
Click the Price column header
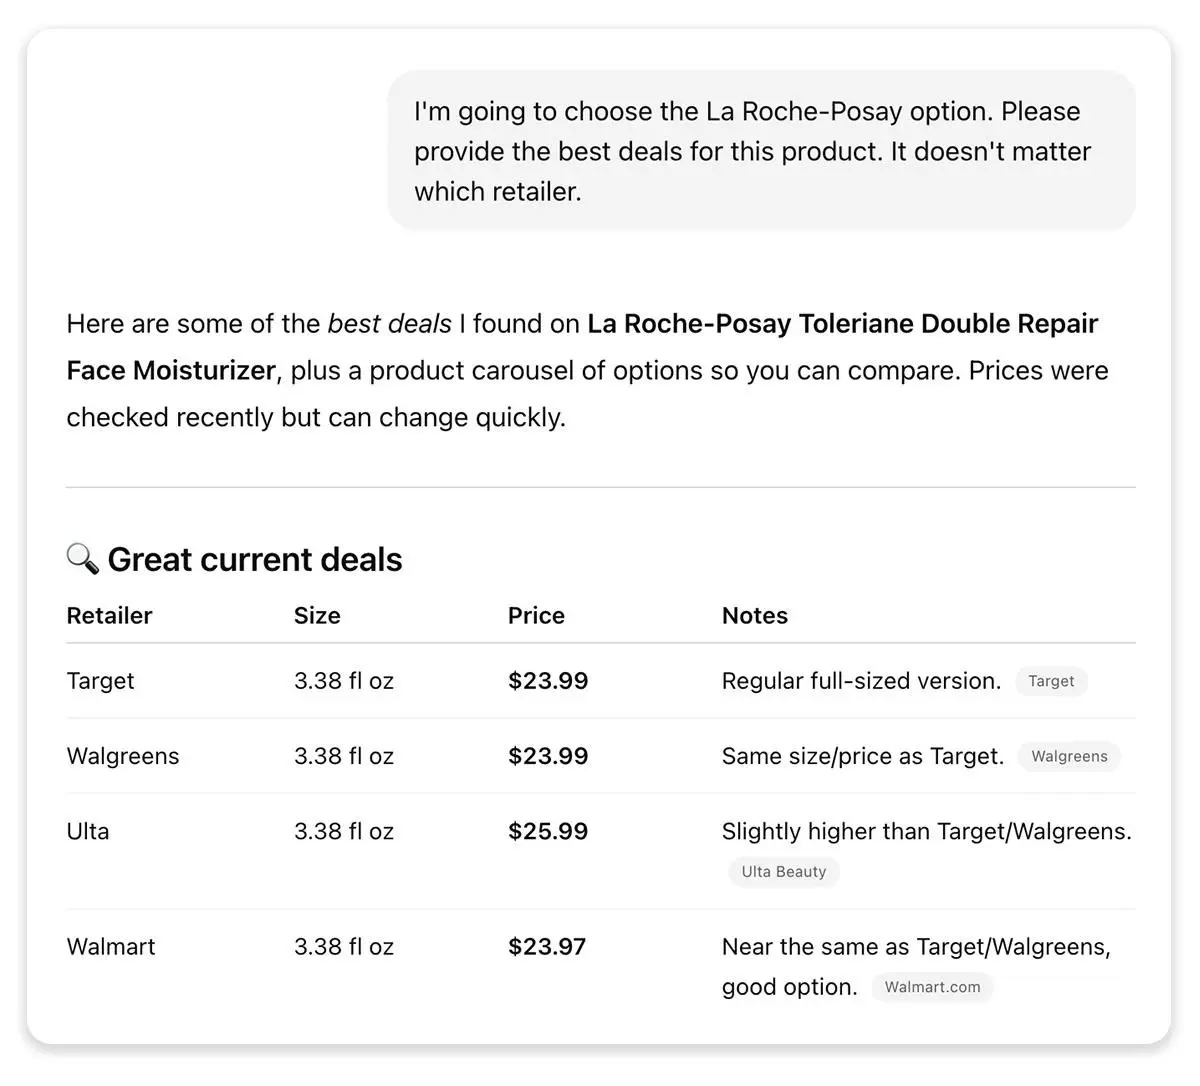[536, 616]
